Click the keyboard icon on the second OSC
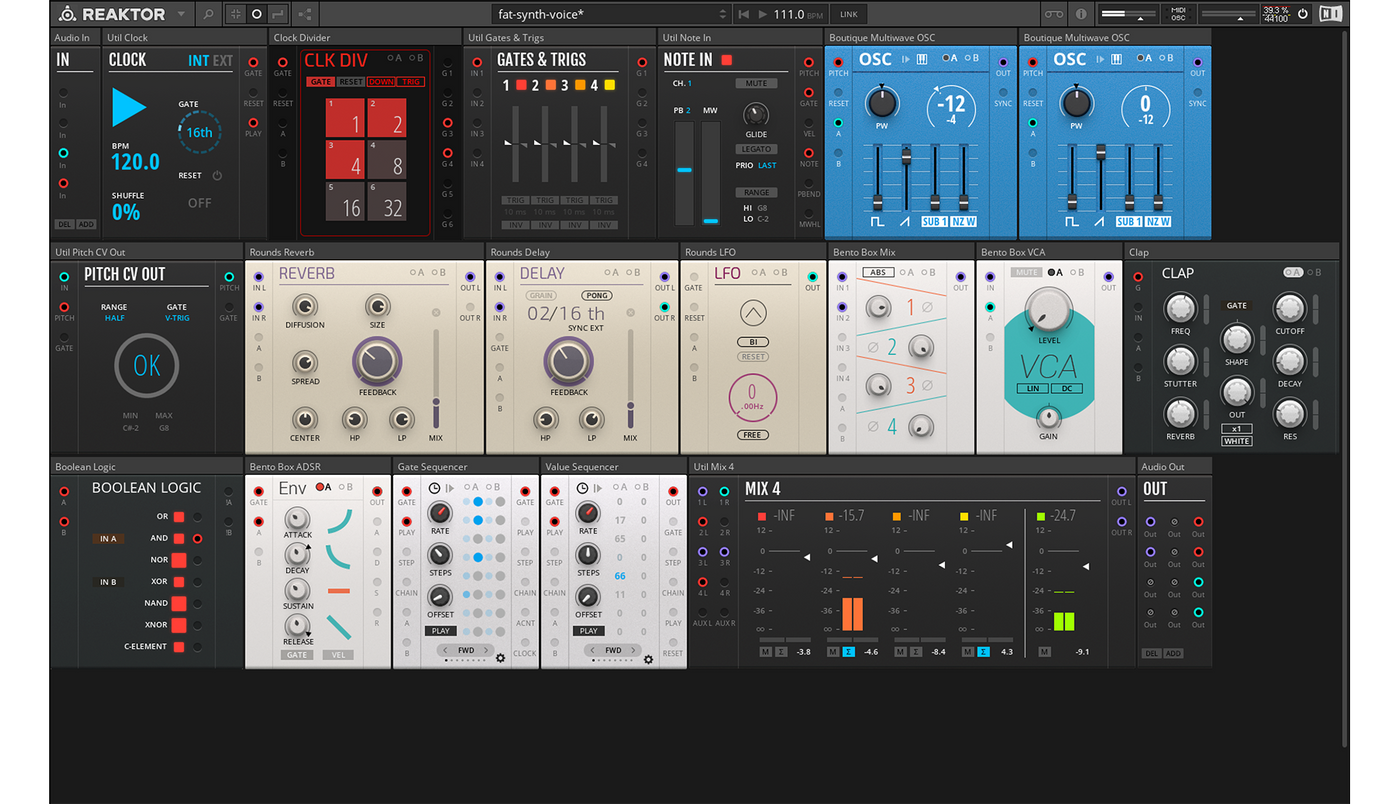 coord(1117,59)
